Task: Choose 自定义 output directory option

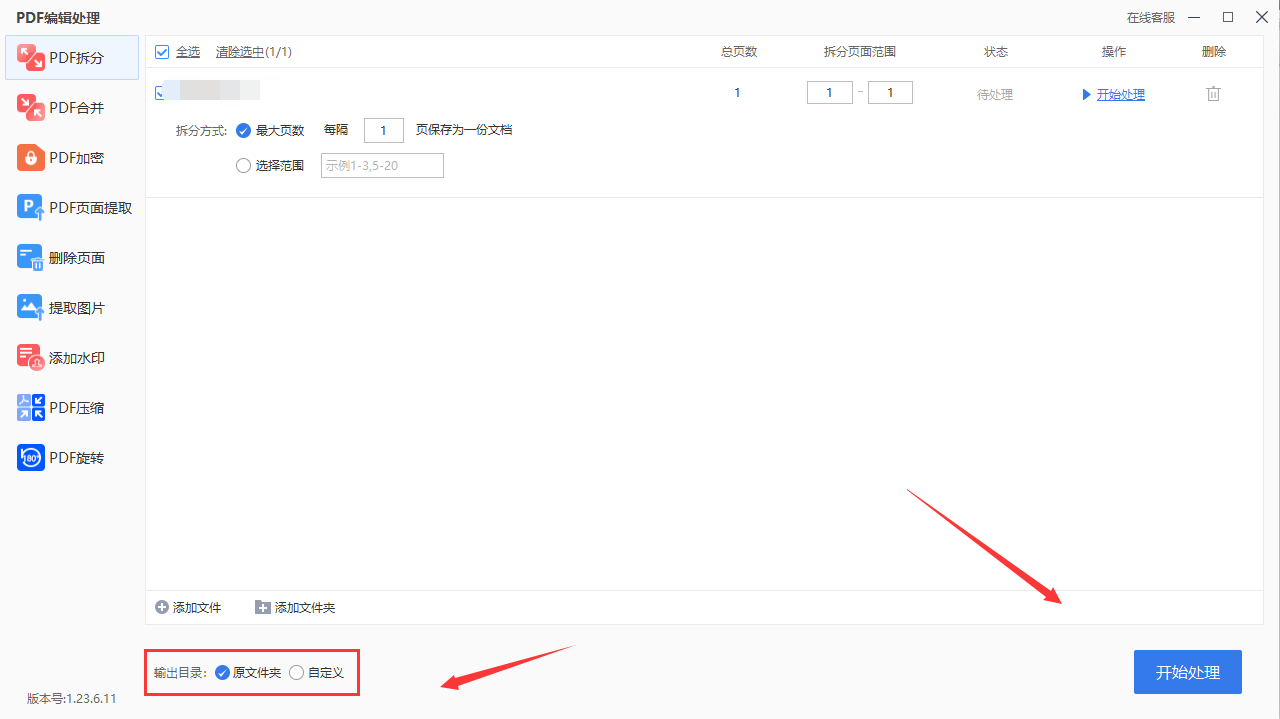Action: tap(296, 673)
